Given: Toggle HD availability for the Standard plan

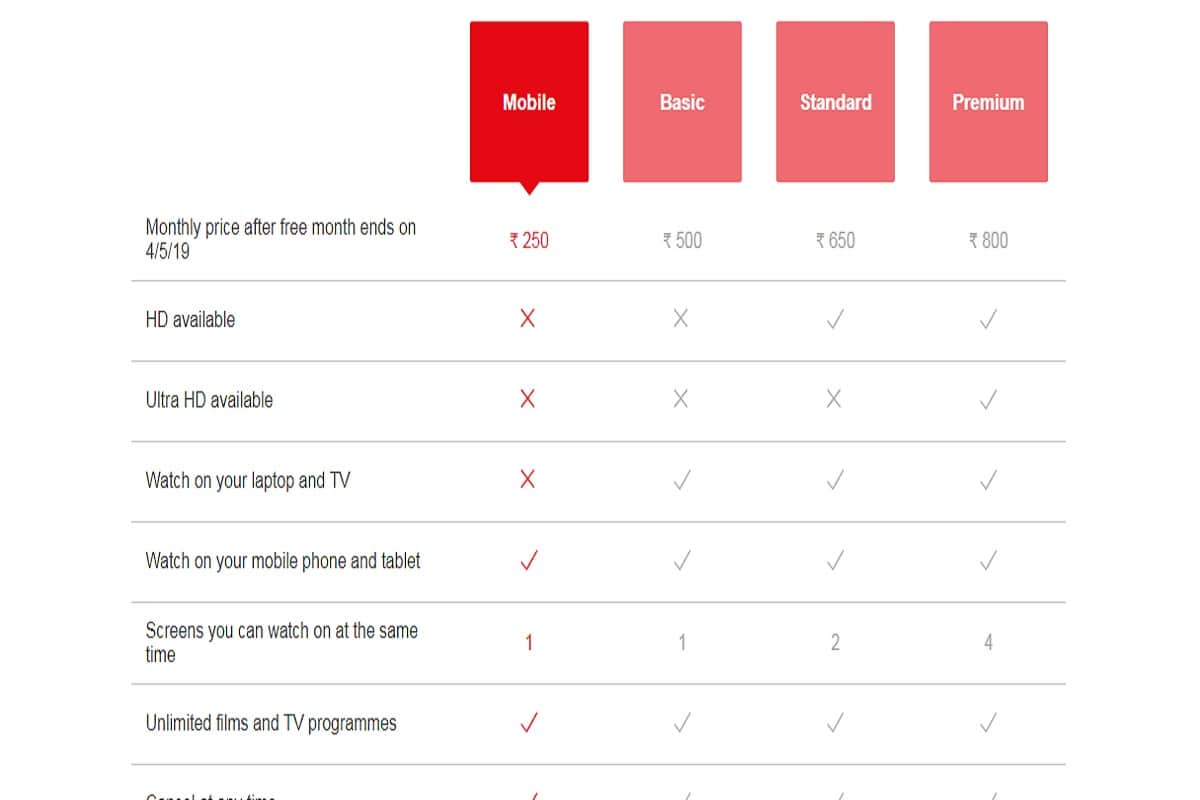Looking at the screenshot, I should 835,319.
